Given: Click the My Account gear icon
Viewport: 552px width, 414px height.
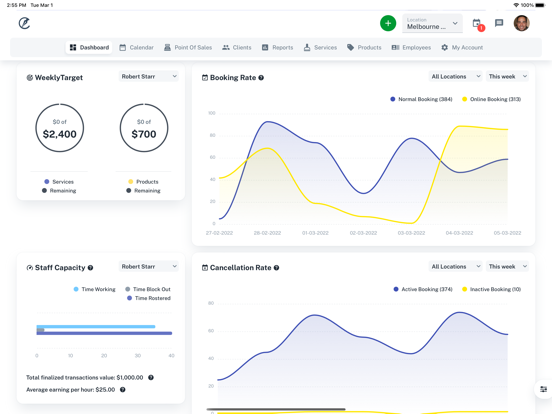Looking at the screenshot, I should point(445,48).
